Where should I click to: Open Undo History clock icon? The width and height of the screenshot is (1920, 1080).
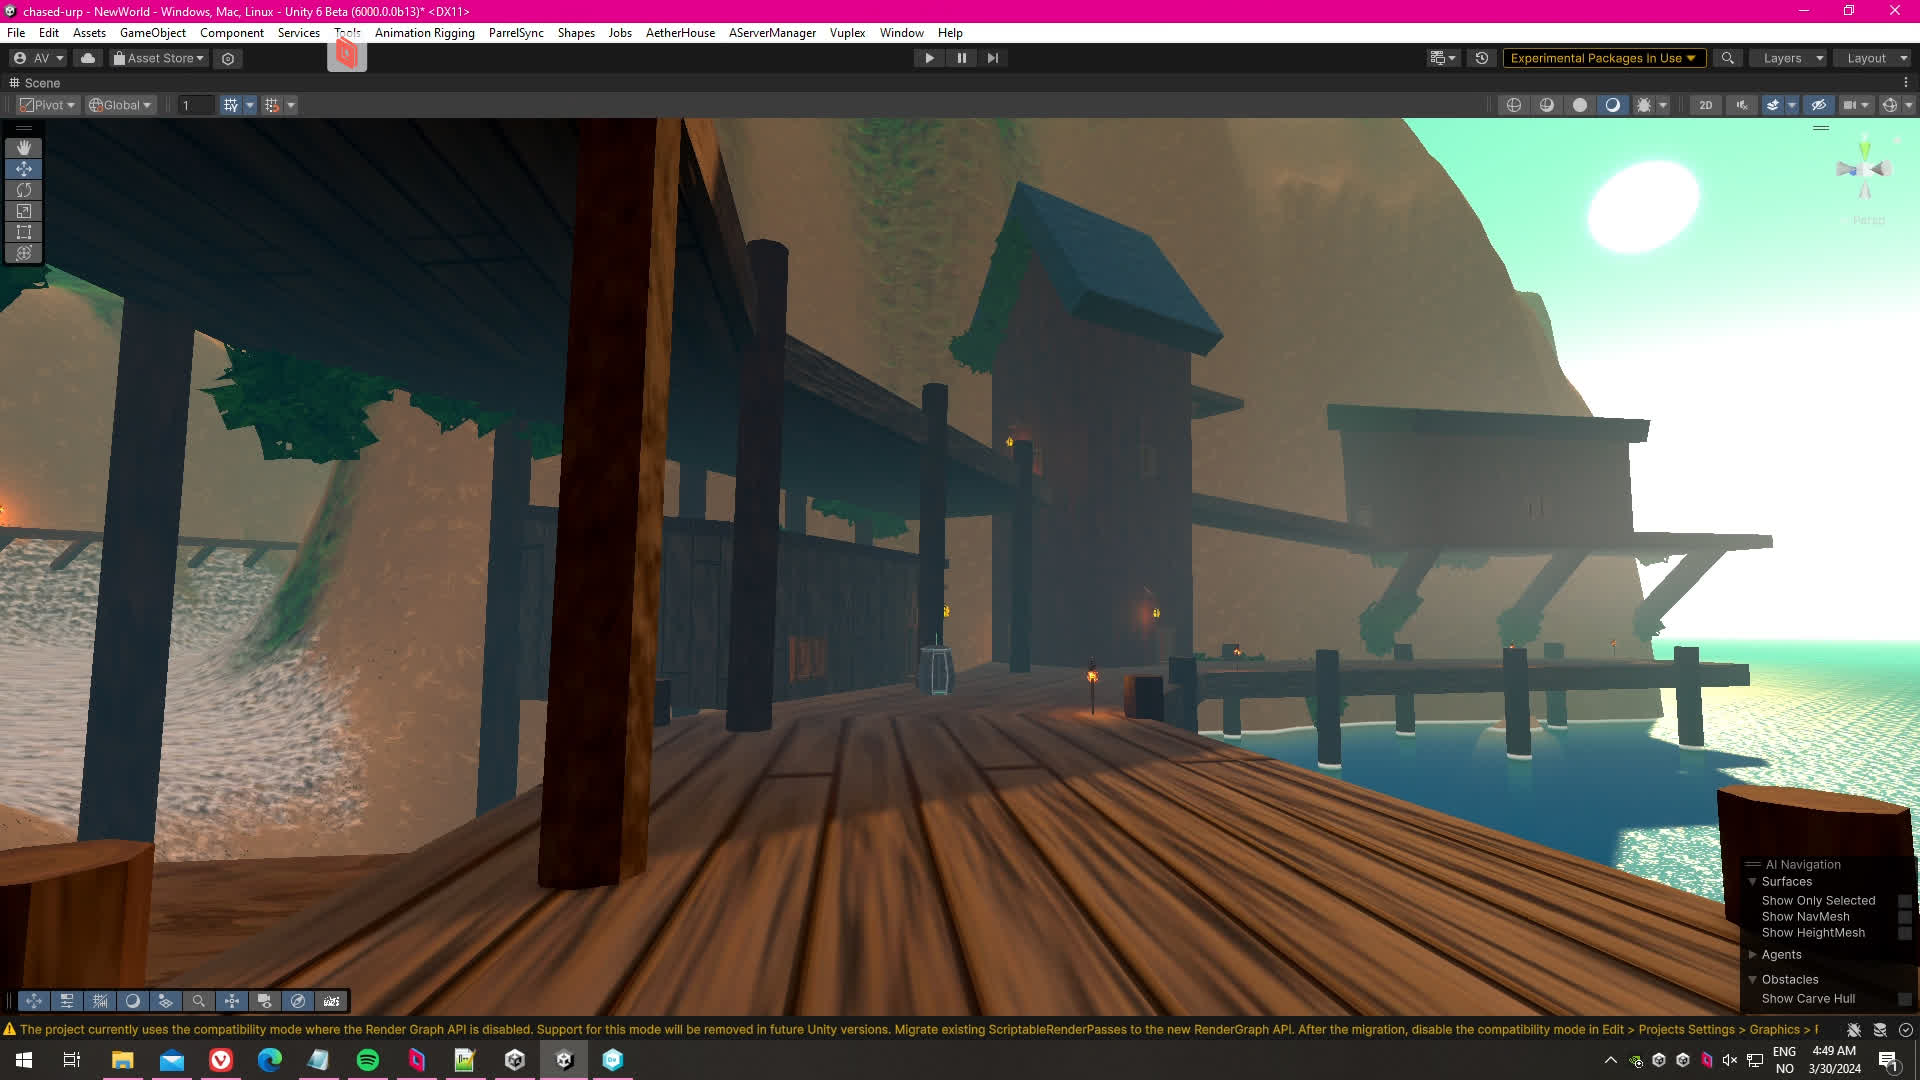tap(1482, 58)
